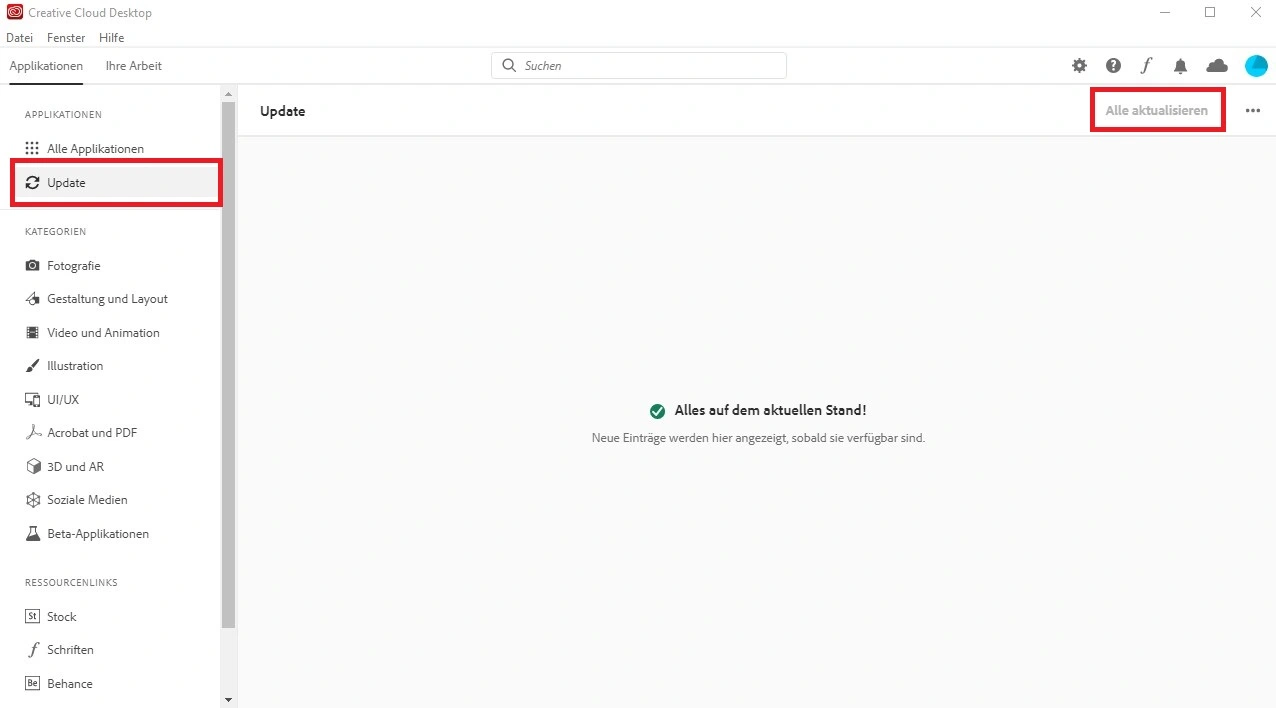Click the Alle aktualisieren button

coord(1157,110)
